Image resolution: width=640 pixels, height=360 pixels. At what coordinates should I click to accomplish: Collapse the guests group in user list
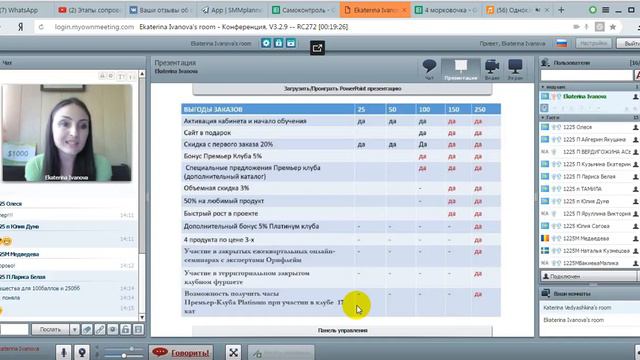(543, 118)
